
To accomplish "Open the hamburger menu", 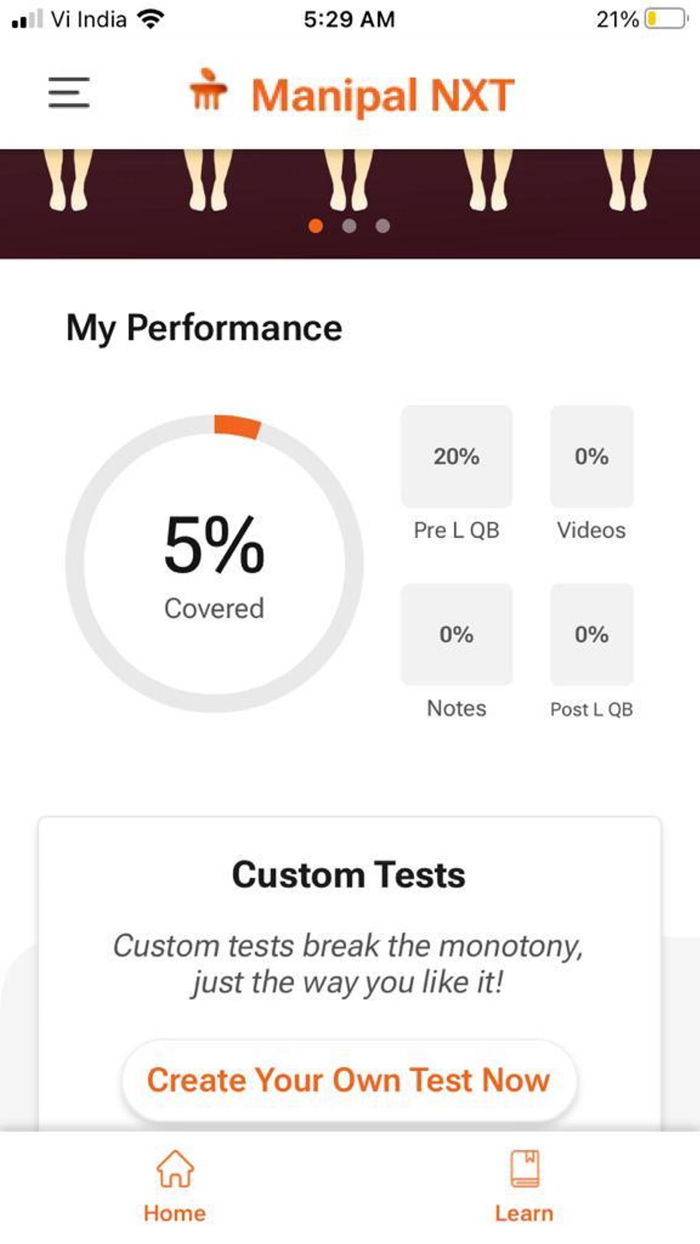I will point(69,94).
